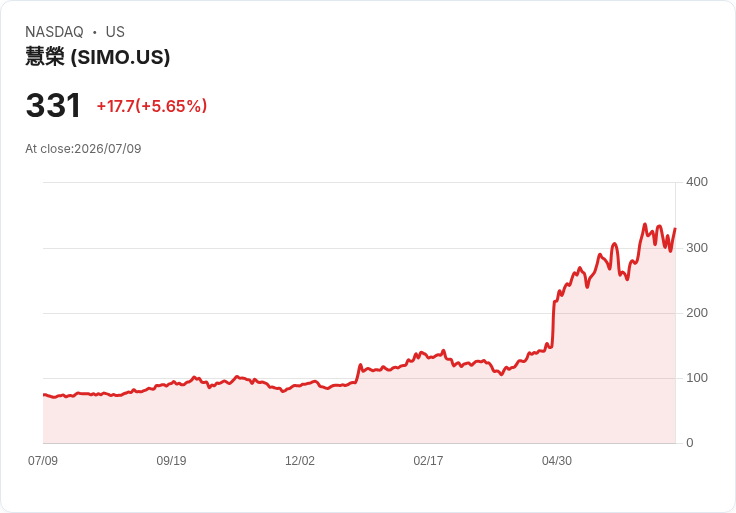736x513 pixels.
Task: Click the 07/09 x-axis date label
Action: click(x=43, y=460)
